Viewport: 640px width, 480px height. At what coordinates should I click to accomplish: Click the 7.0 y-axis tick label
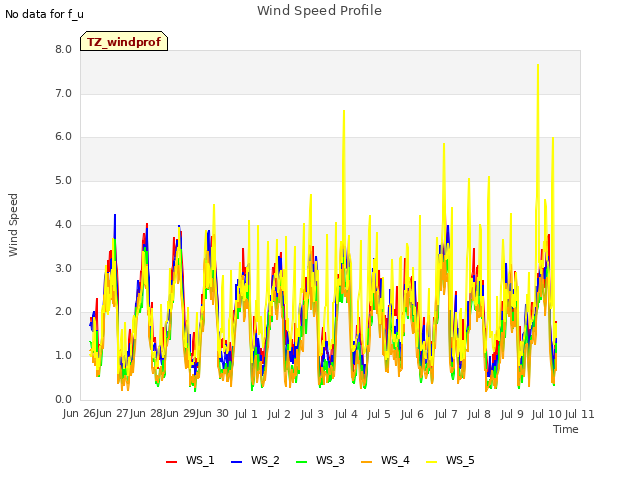click(x=63, y=94)
